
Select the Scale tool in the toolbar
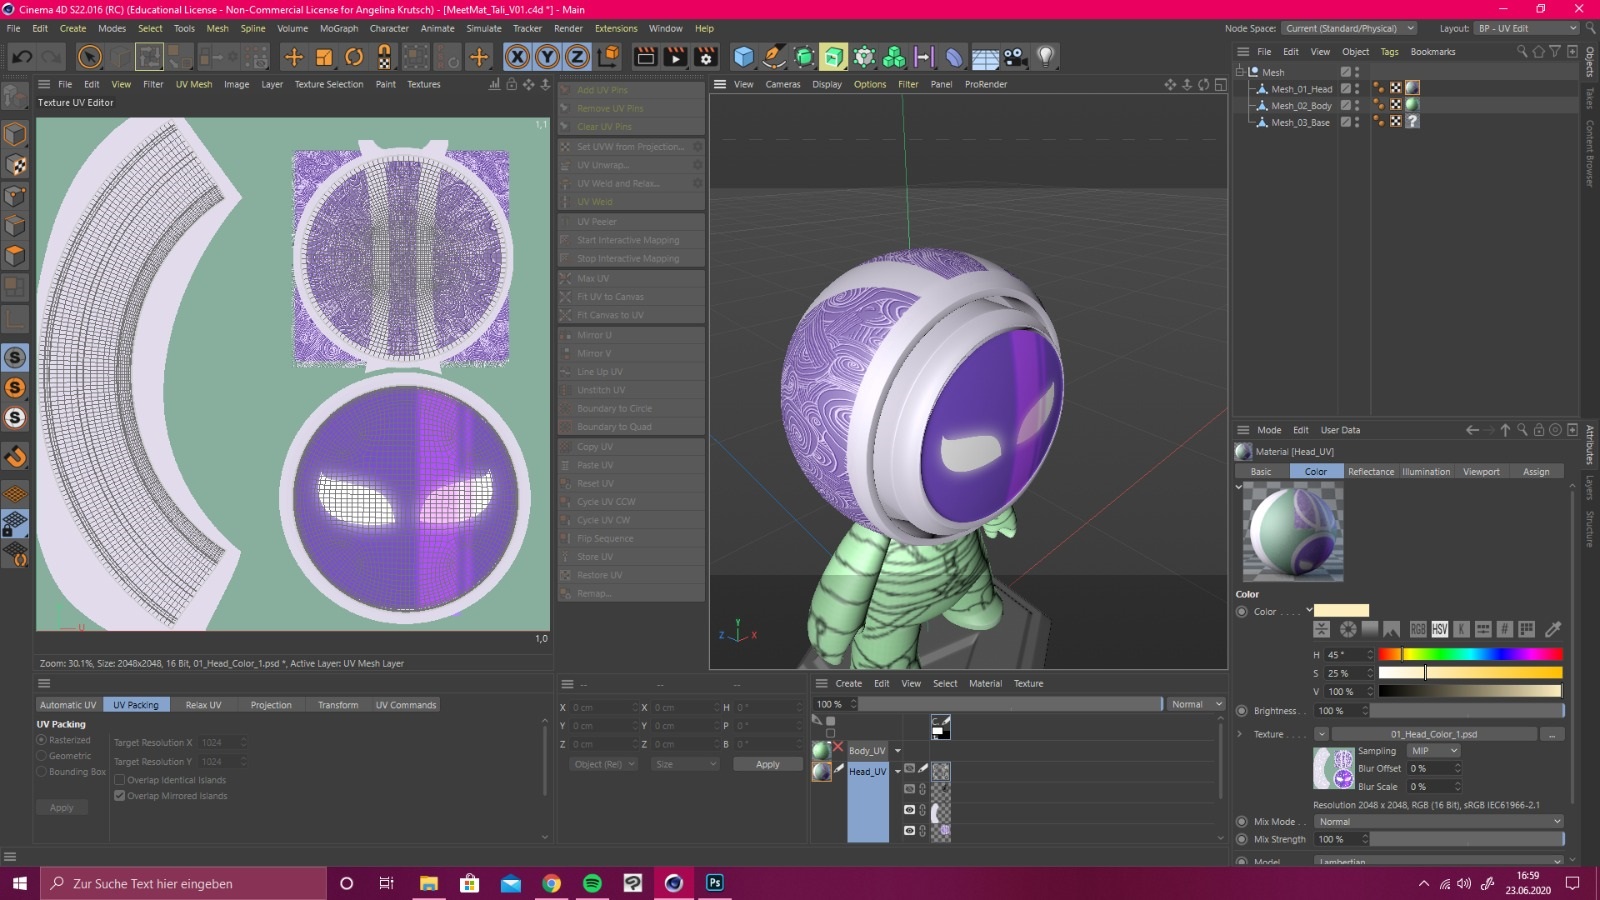[x=324, y=57]
